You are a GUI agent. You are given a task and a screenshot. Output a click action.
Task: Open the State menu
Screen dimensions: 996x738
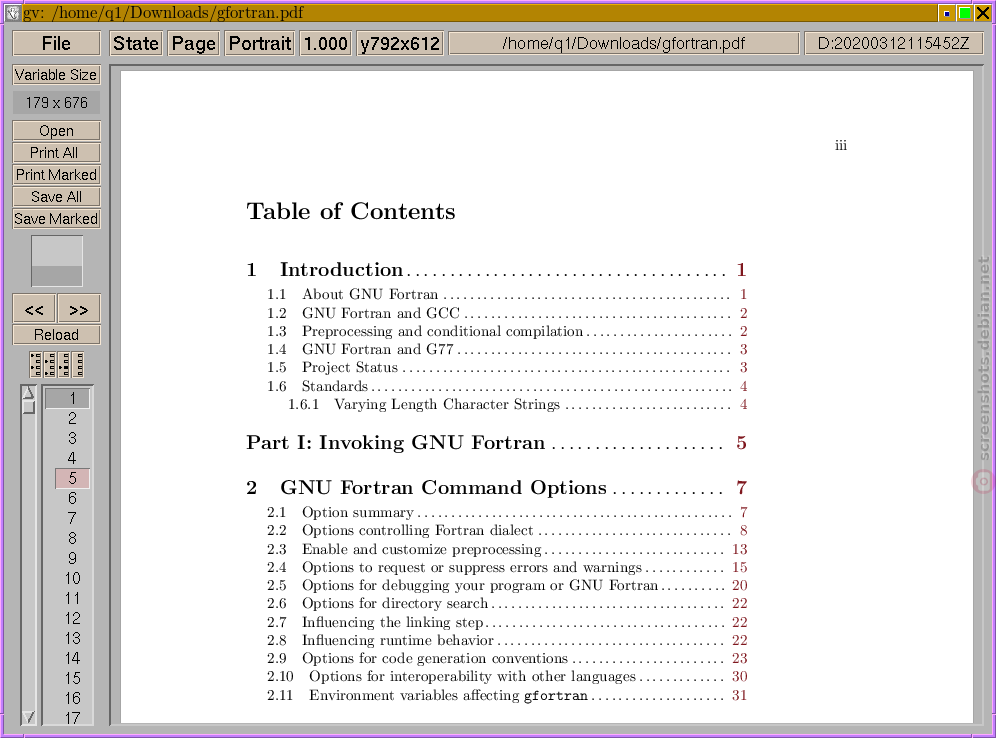pos(136,43)
